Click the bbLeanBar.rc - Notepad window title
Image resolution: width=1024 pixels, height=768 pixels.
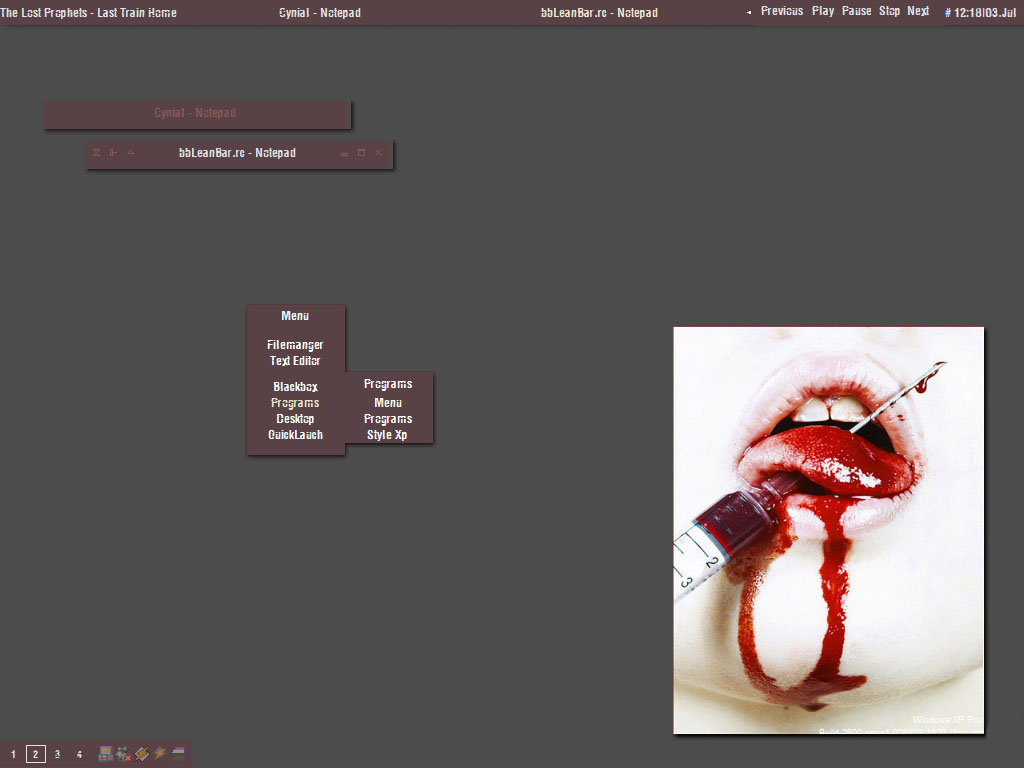point(238,153)
